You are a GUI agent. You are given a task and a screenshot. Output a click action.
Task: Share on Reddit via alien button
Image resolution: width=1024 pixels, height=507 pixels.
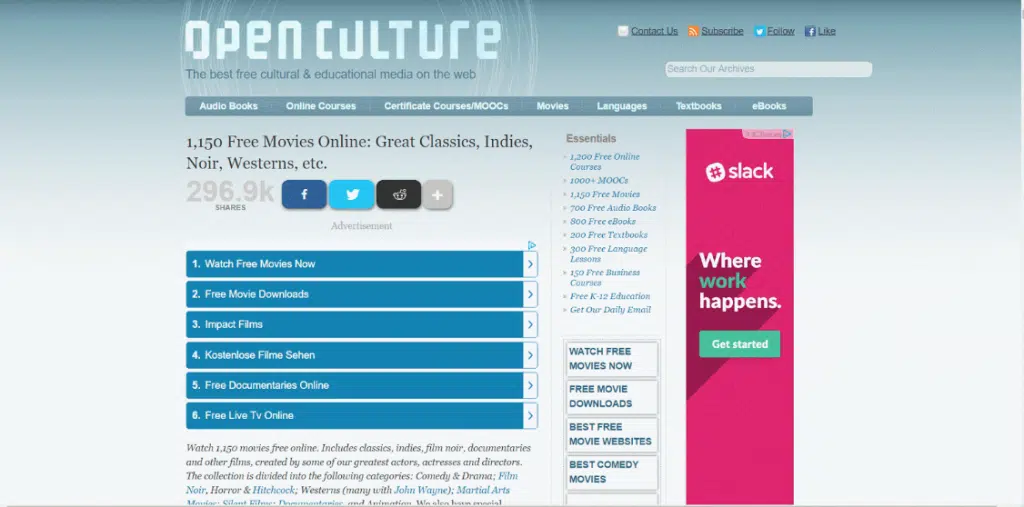point(399,195)
